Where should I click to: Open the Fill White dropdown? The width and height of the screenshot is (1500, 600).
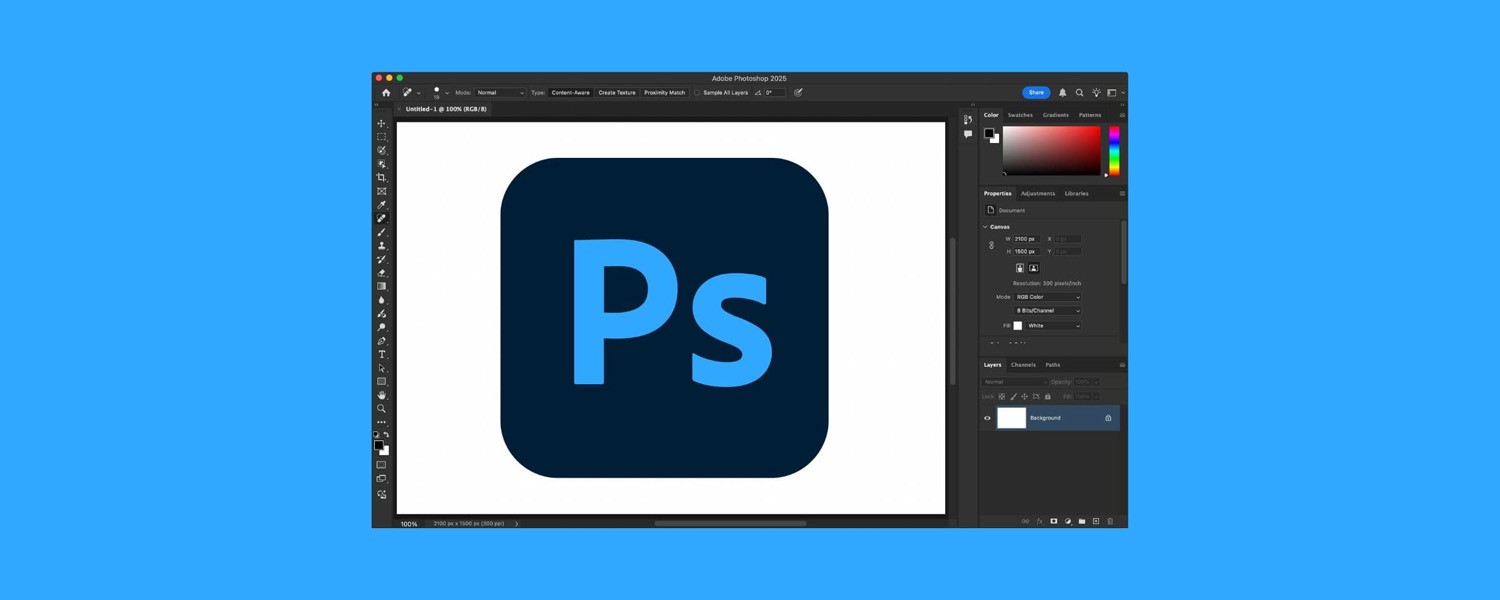1053,326
